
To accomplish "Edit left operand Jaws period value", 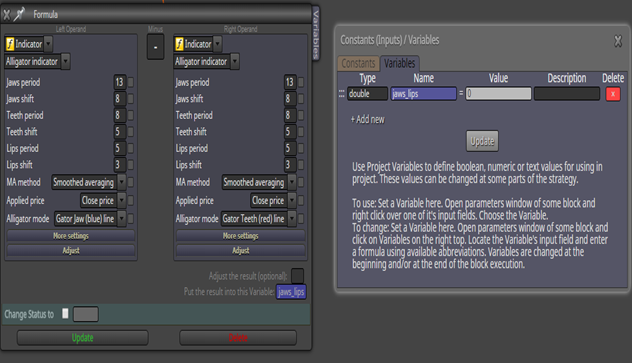I will [120, 82].
